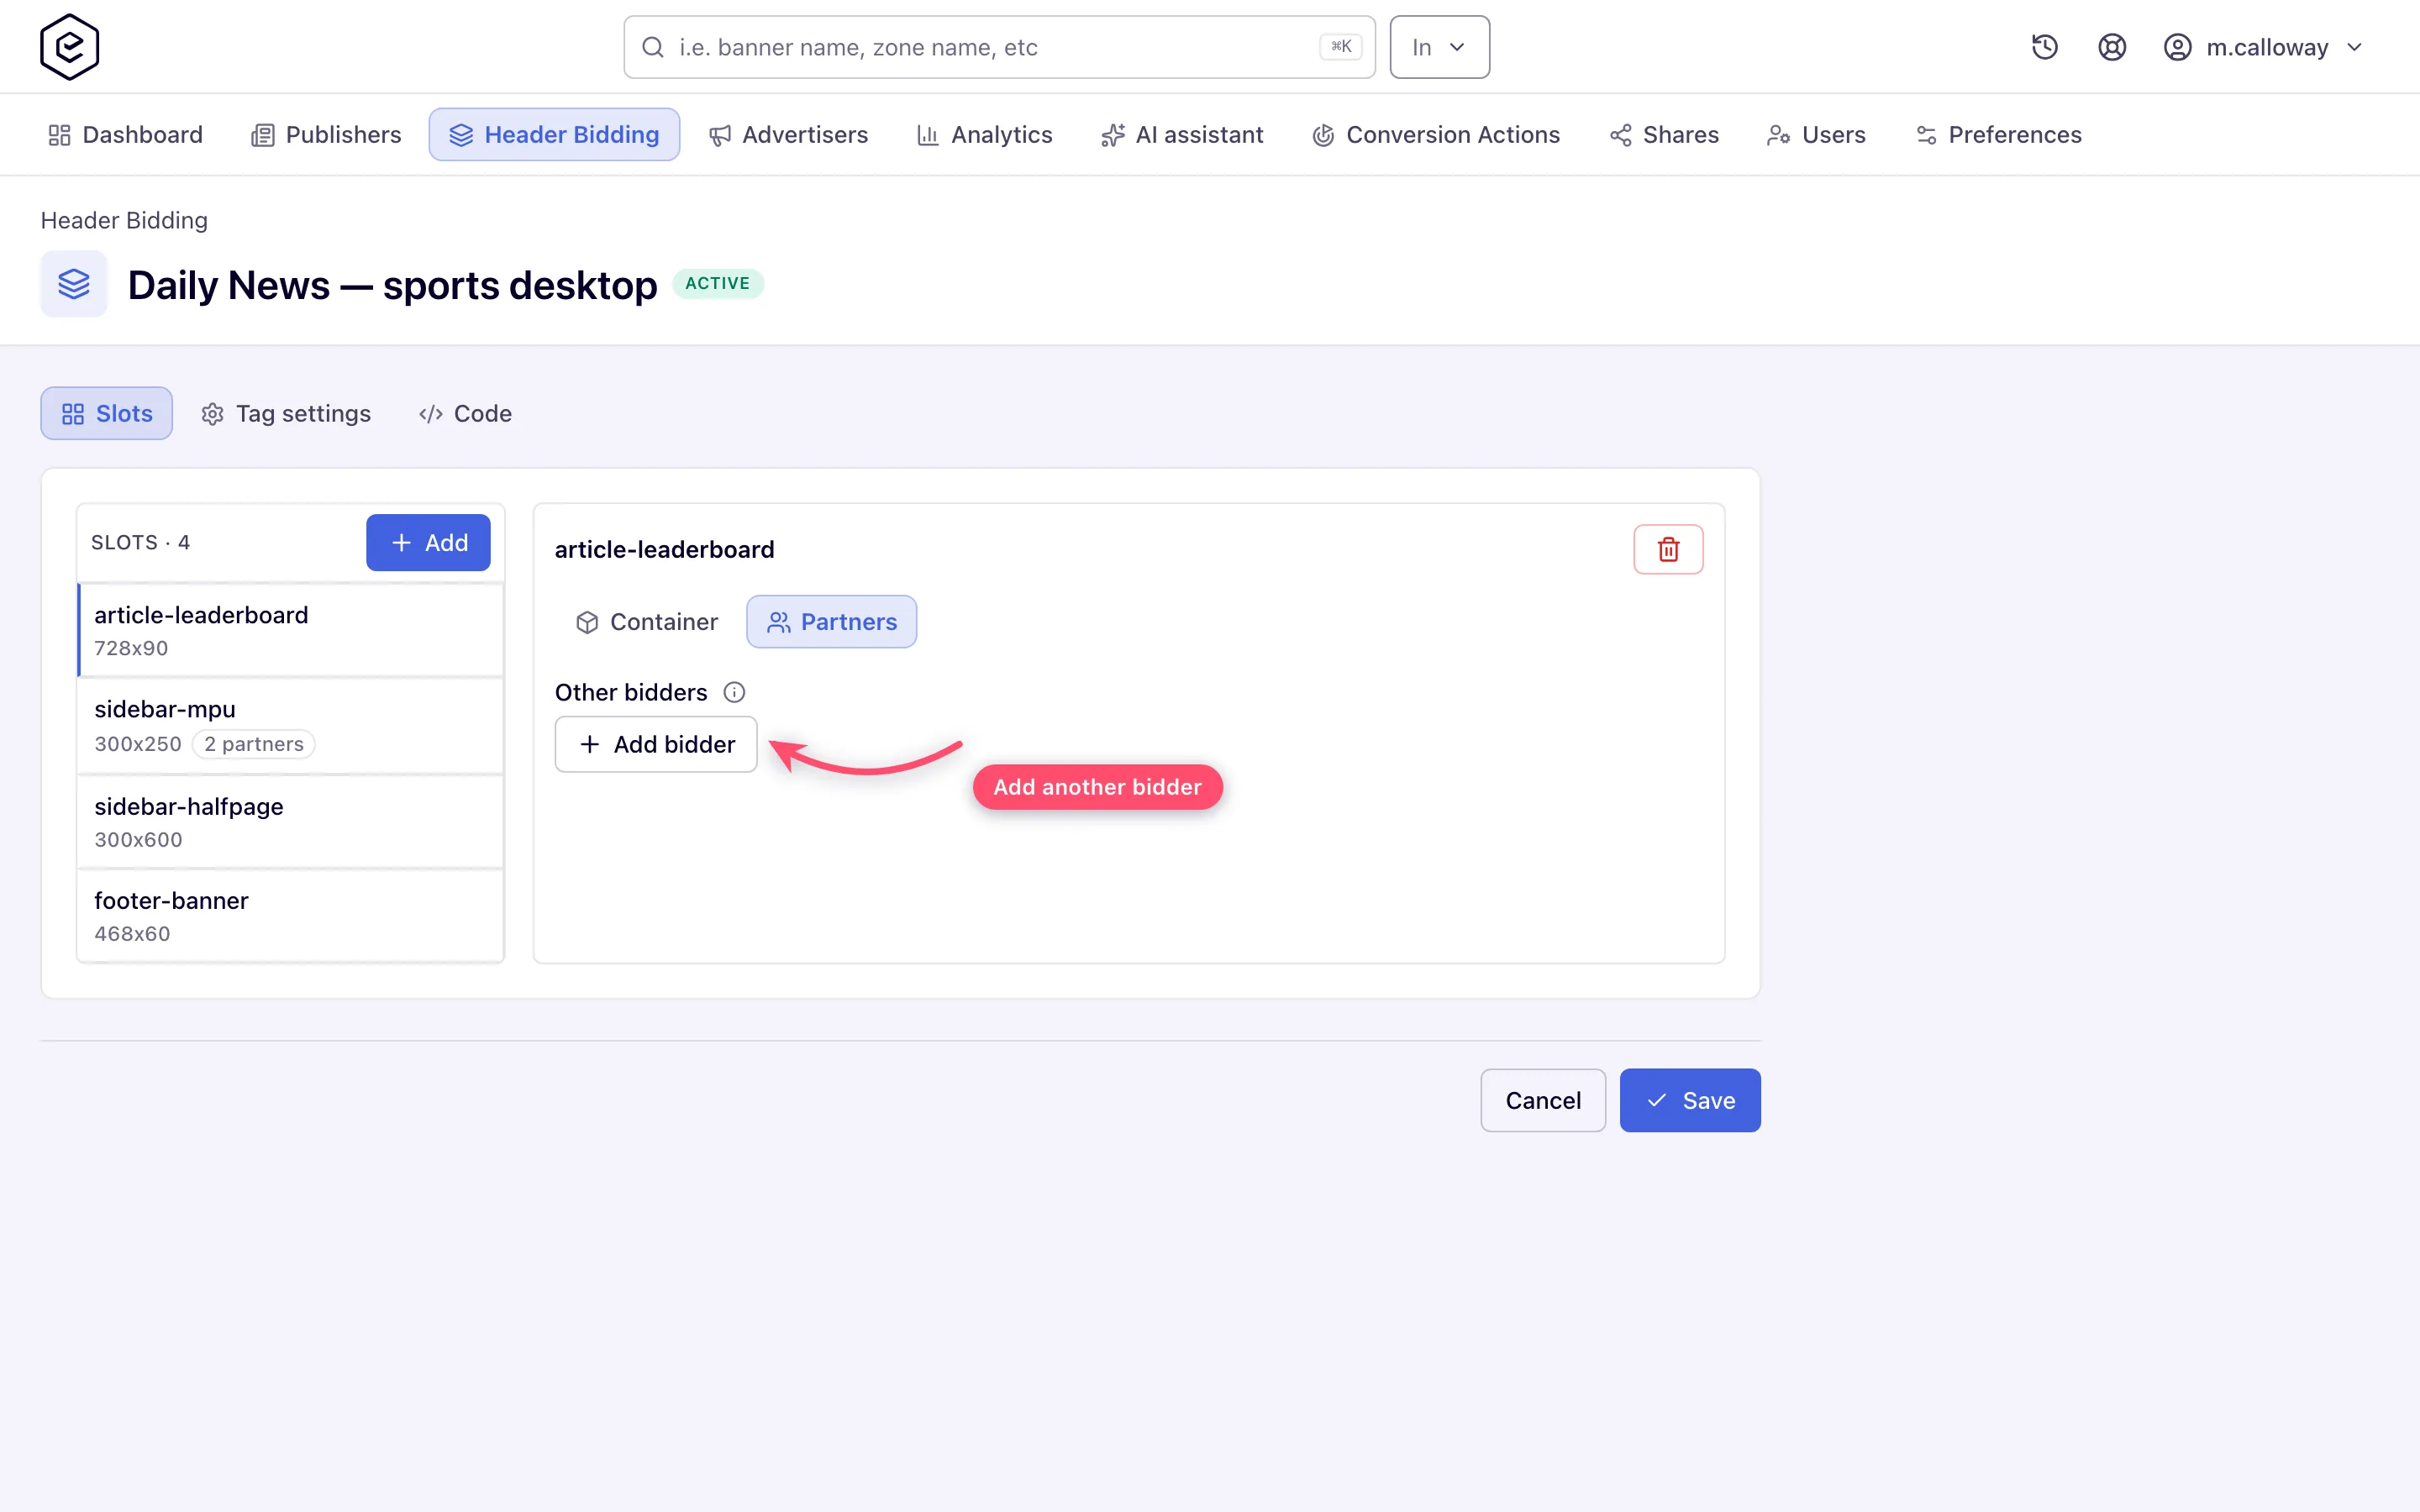Click the info icon next to Other bidders
2420x1512 pixels.
point(734,692)
